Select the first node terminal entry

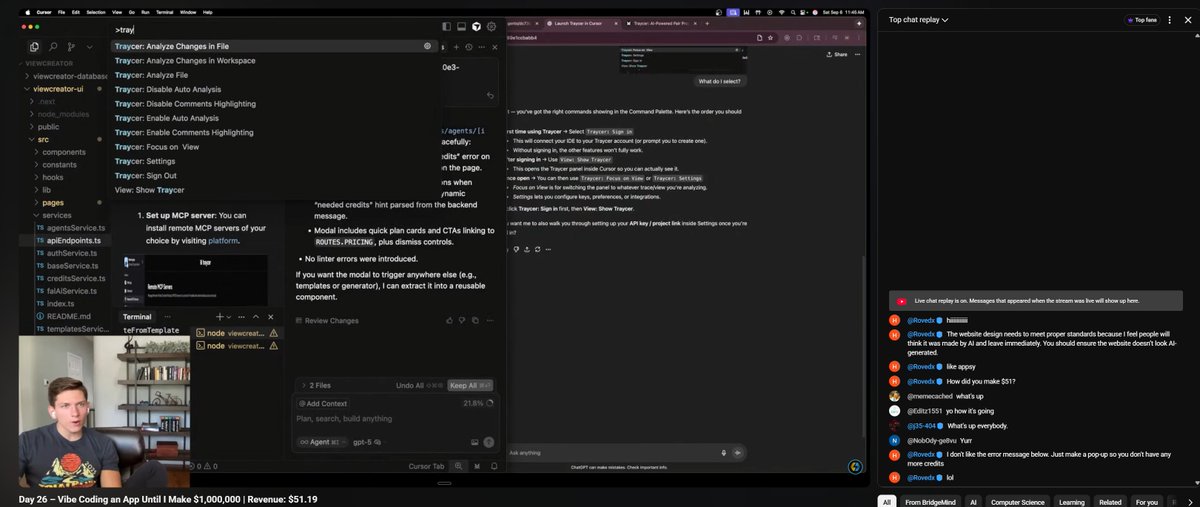235,332
